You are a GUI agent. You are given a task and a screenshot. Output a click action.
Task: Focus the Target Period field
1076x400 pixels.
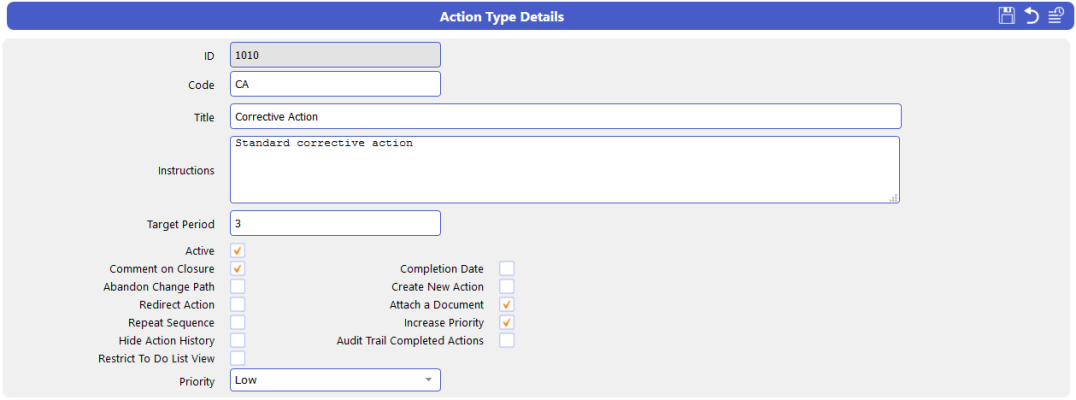336,223
